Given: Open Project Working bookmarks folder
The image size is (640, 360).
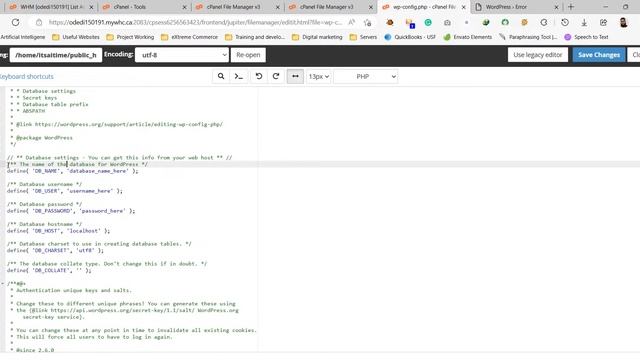Looking at the screenshot, I should tap(130, 37).
